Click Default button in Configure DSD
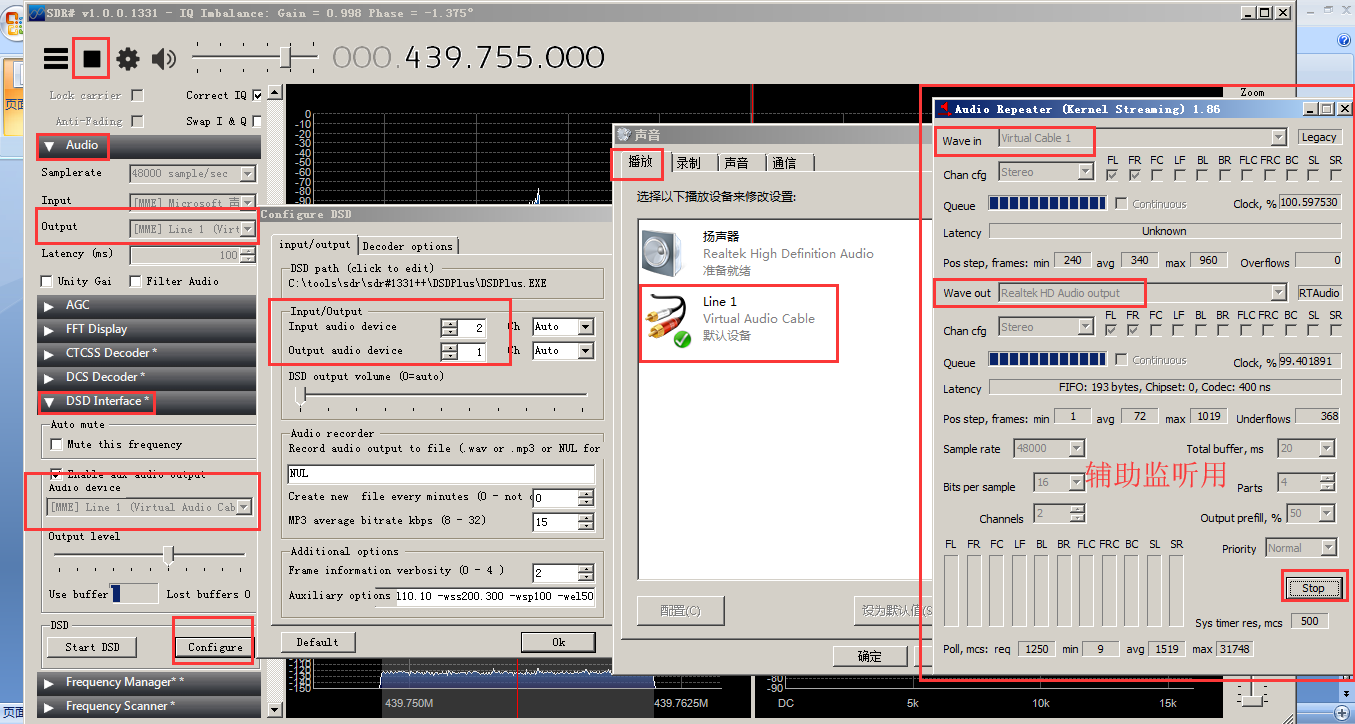The height and width of the screenshot is (724, 1355). [x=318, y=642]
